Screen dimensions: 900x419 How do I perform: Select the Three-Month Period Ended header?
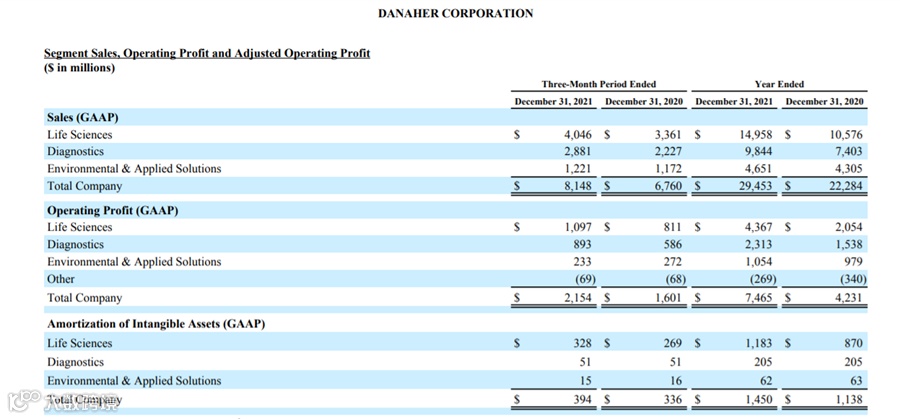[598, 84]
